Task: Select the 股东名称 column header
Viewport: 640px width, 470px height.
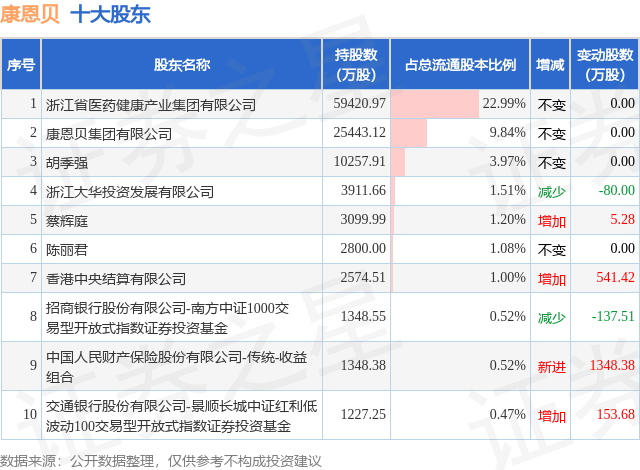Action: pyautogui.click(x=182, y=64)
